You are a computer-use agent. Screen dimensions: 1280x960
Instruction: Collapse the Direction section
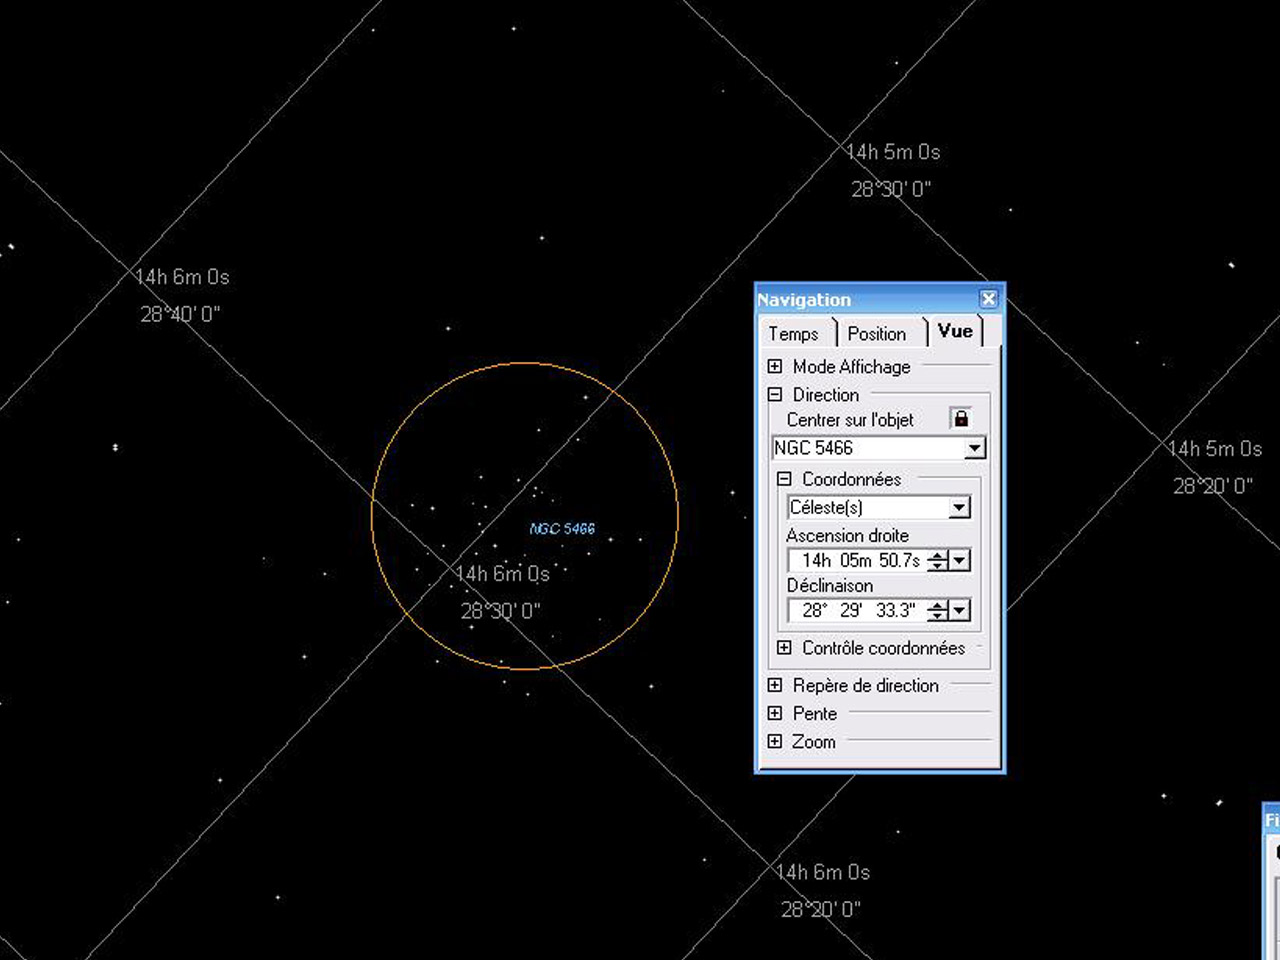click(775, 395)
